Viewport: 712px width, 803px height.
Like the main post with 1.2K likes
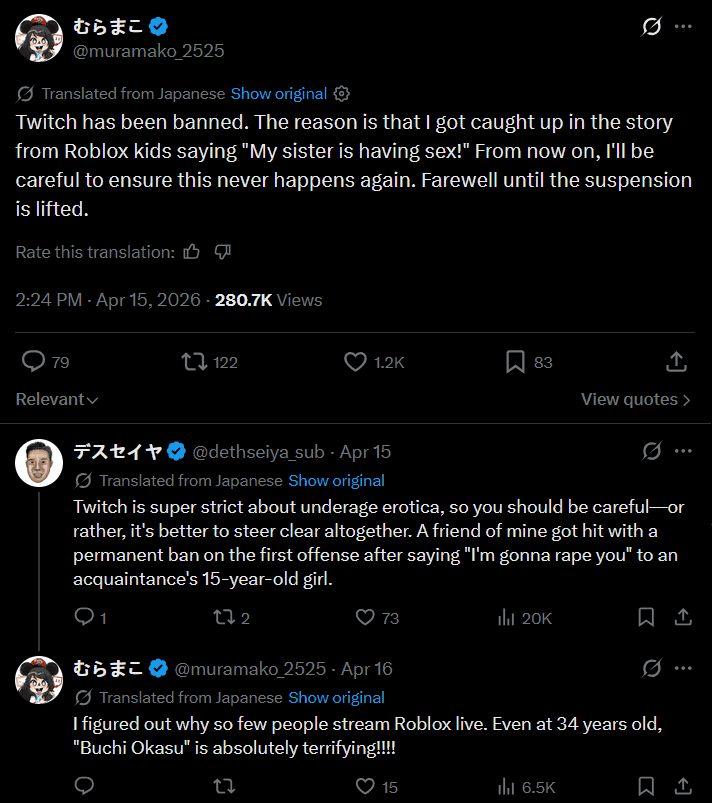tap(355, 362)
